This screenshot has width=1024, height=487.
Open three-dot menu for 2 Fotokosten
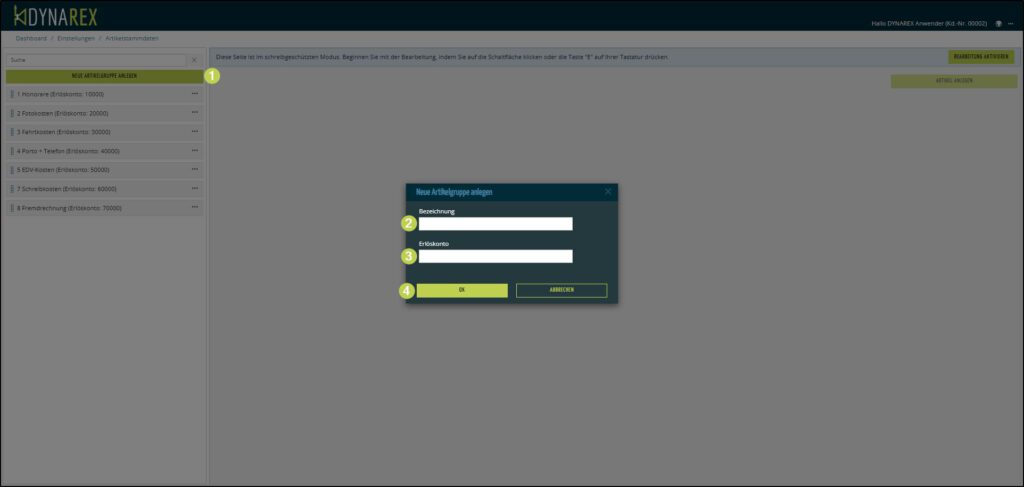[x=194, y=113]
